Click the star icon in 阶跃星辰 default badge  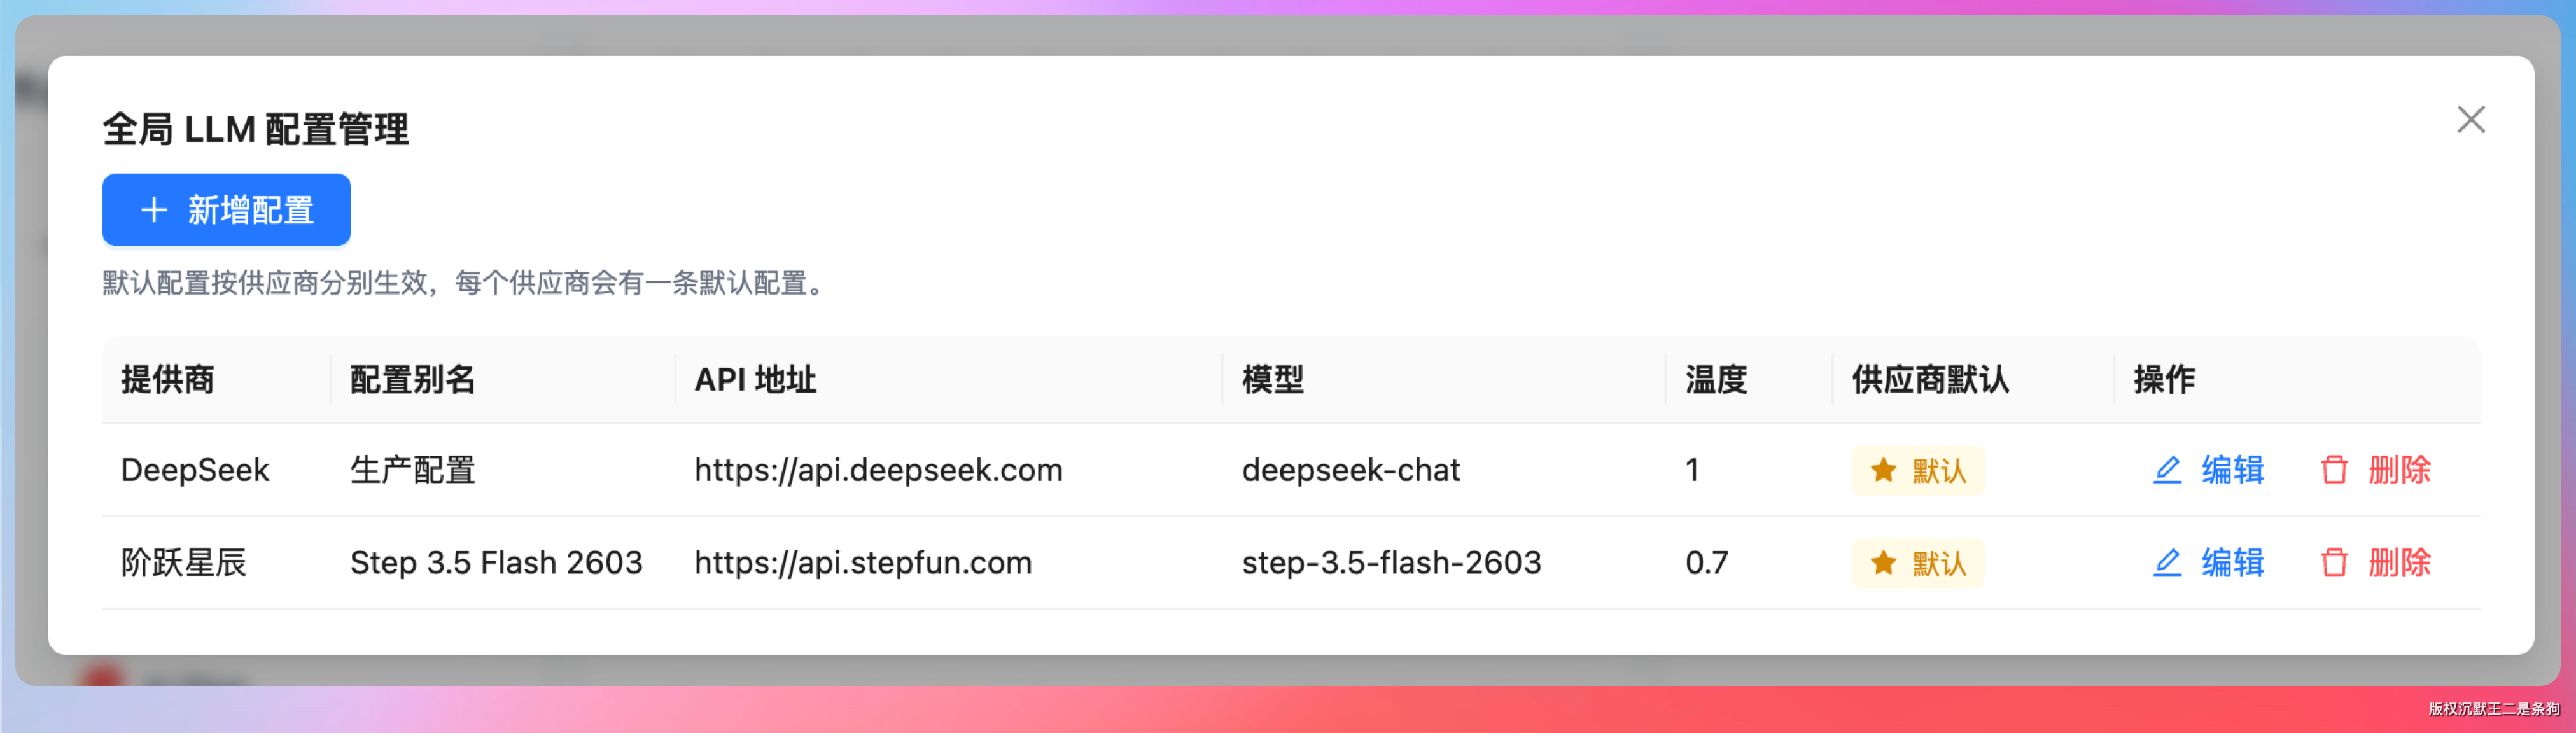[1883, 563]
